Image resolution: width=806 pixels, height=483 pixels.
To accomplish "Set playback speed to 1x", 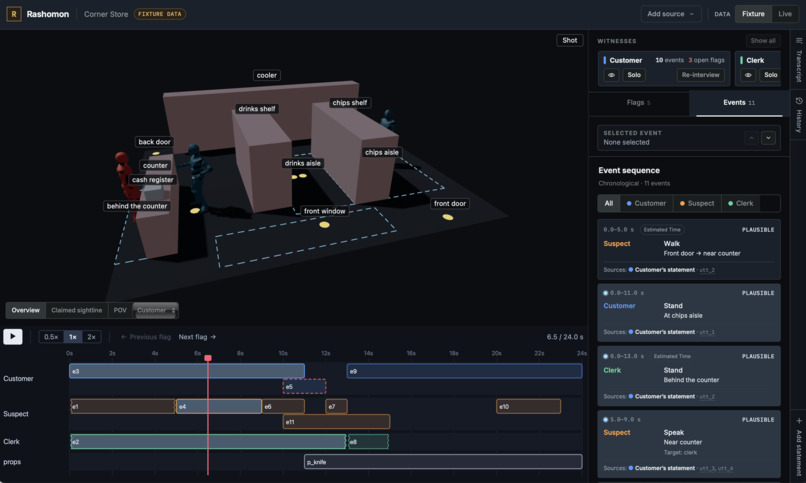I will pos(73,337).
